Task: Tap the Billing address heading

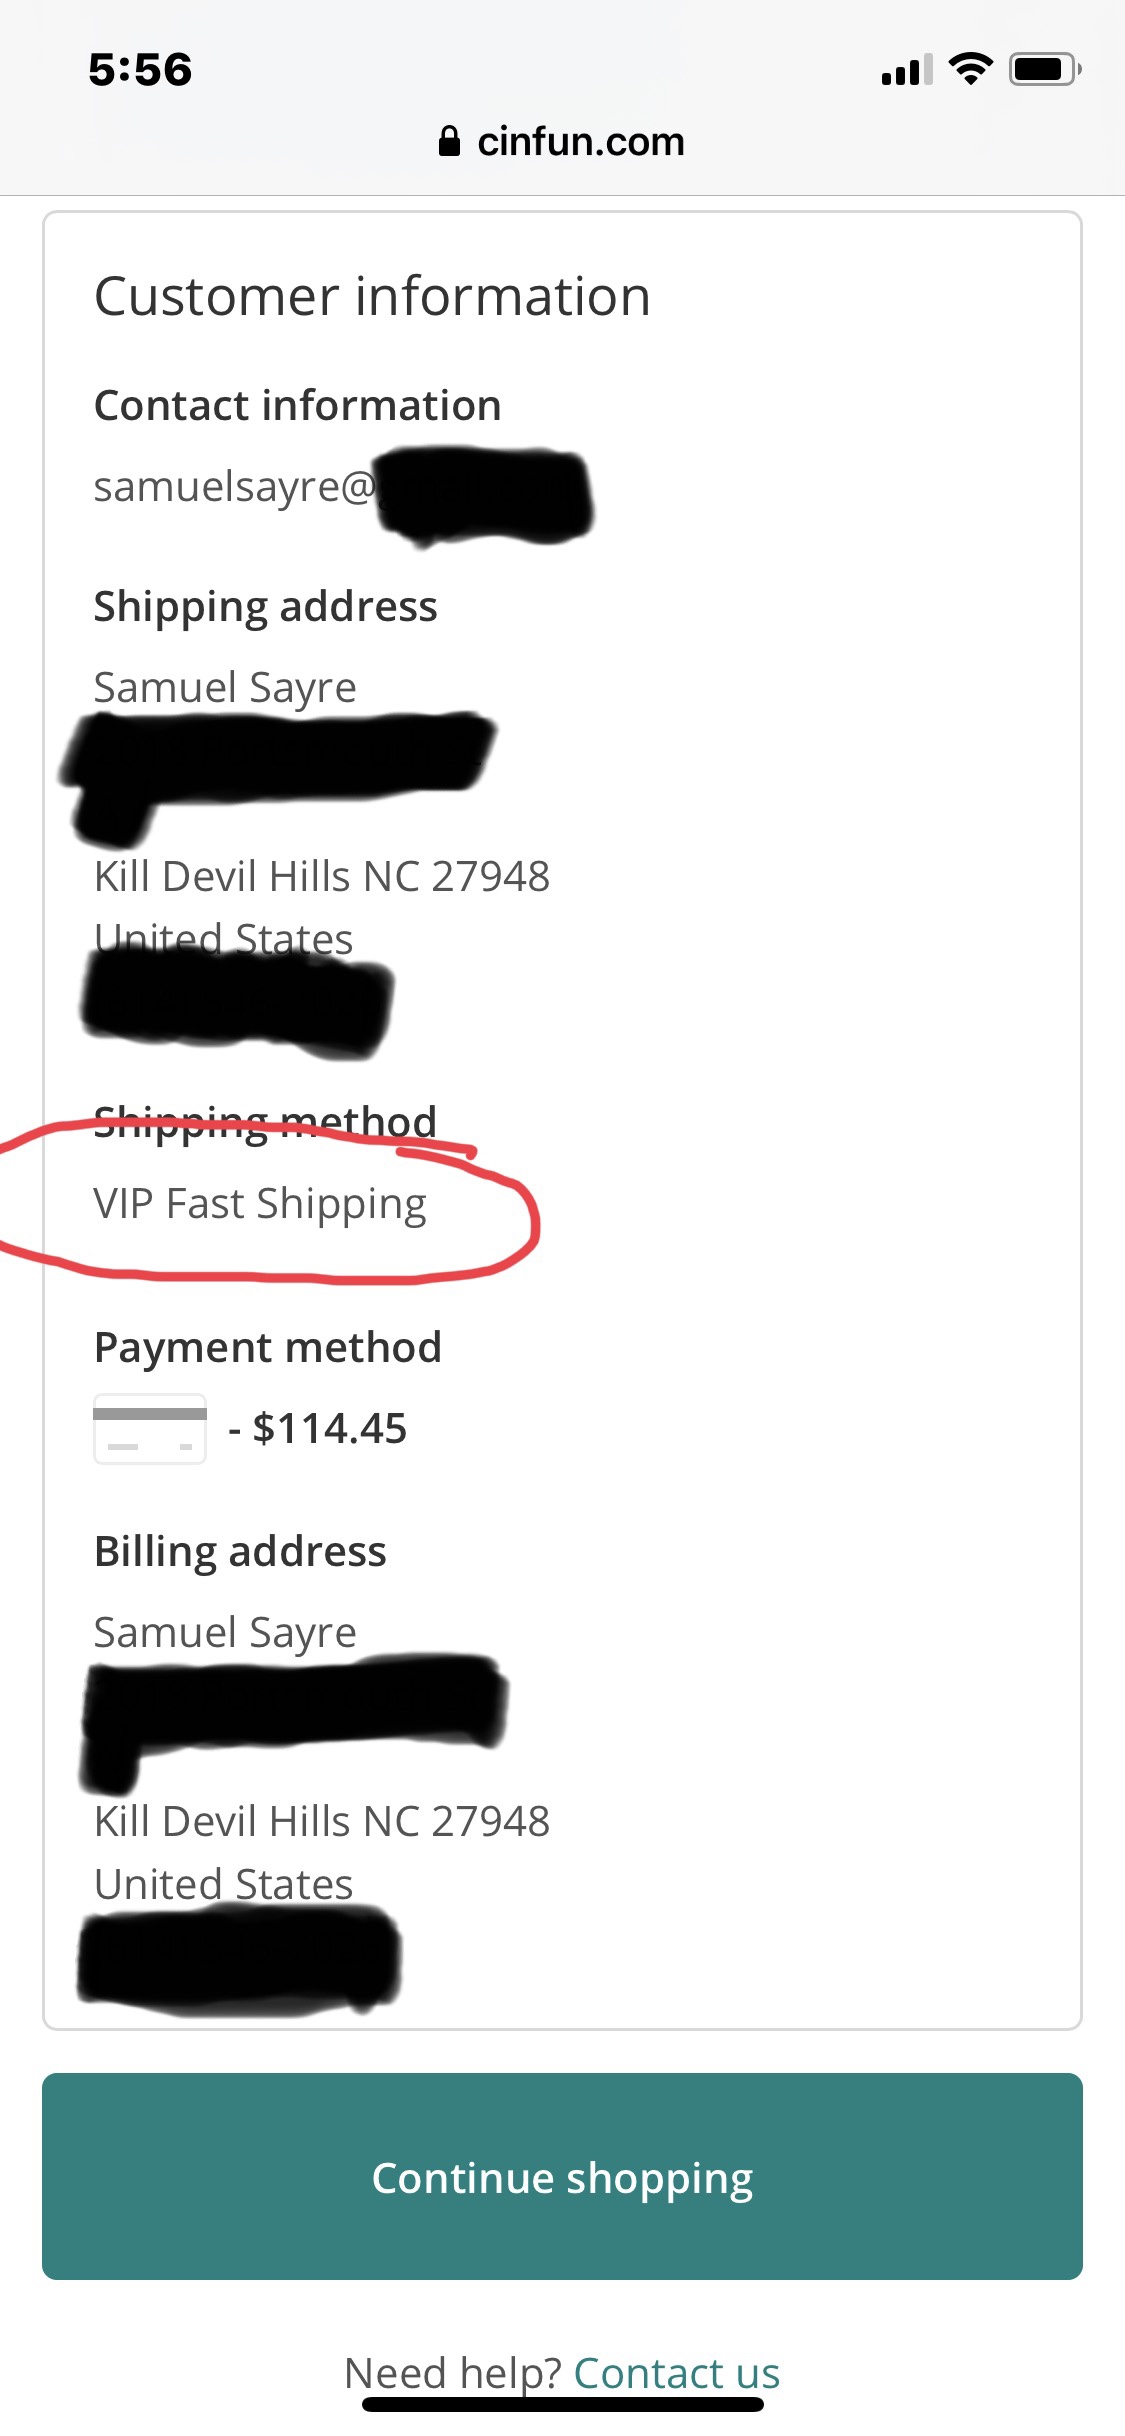Action: [240, 1552]
